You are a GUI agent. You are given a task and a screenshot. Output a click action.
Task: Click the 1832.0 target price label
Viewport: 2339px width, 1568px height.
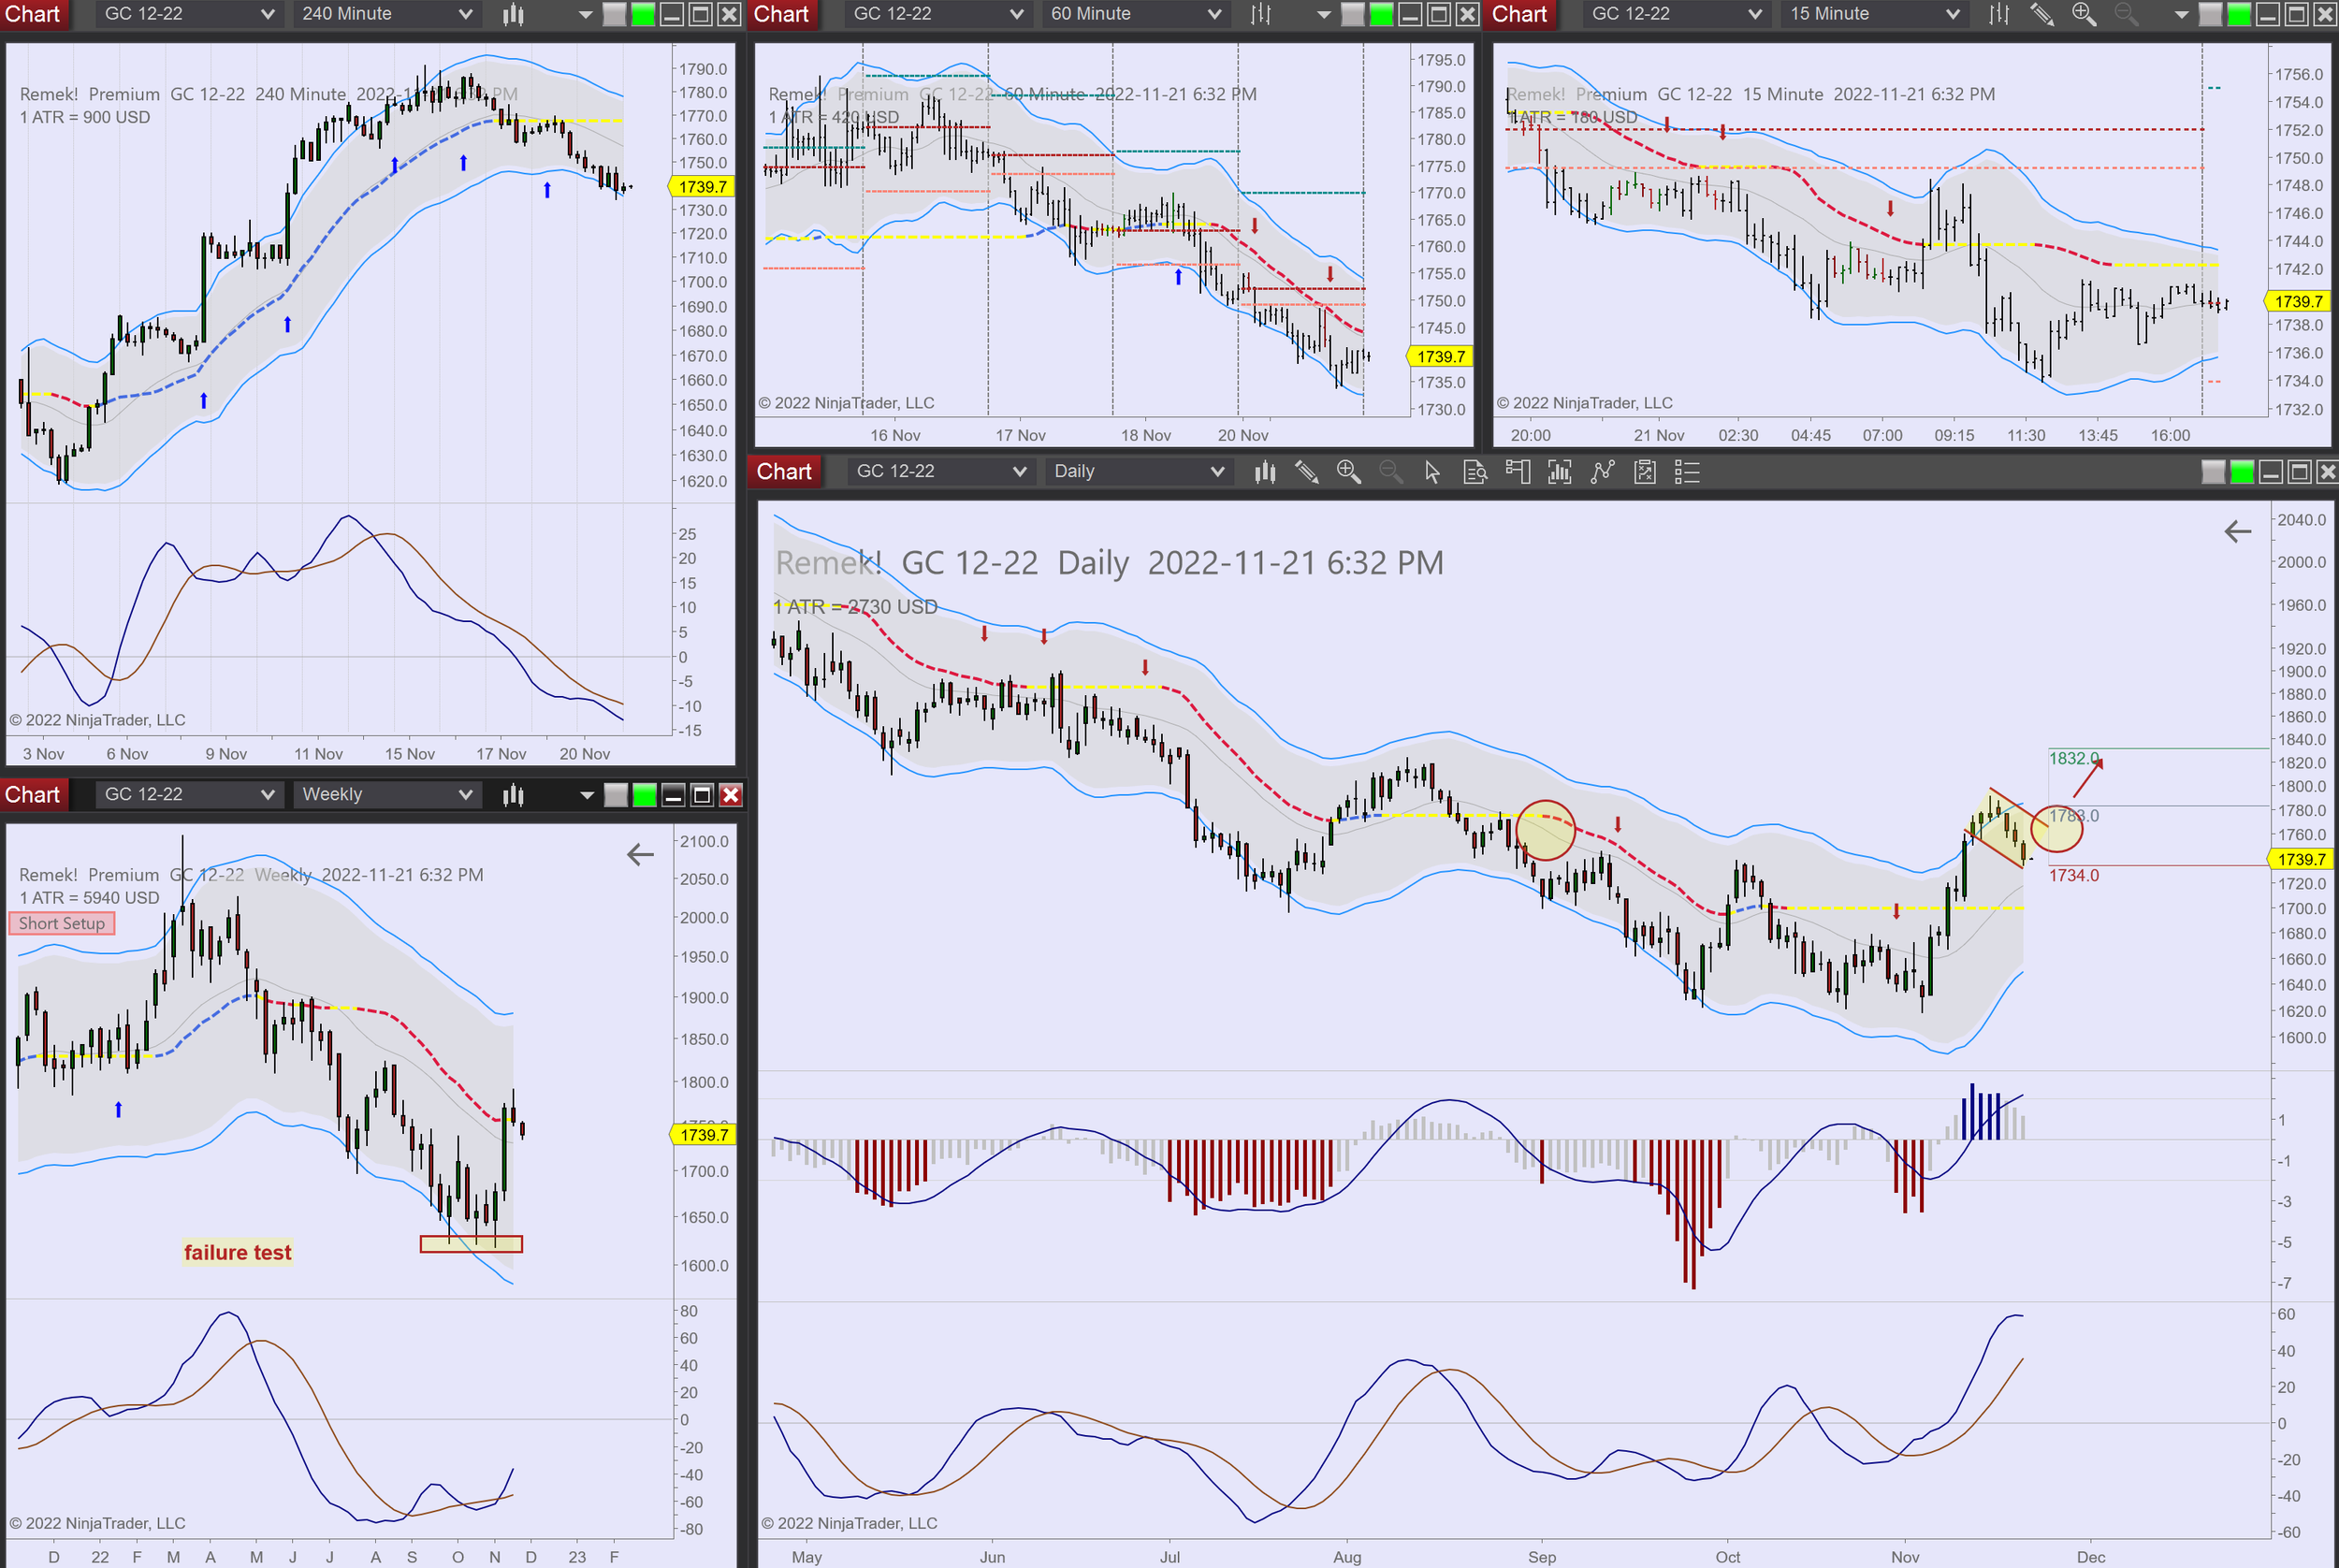(x=2073, y=758)
